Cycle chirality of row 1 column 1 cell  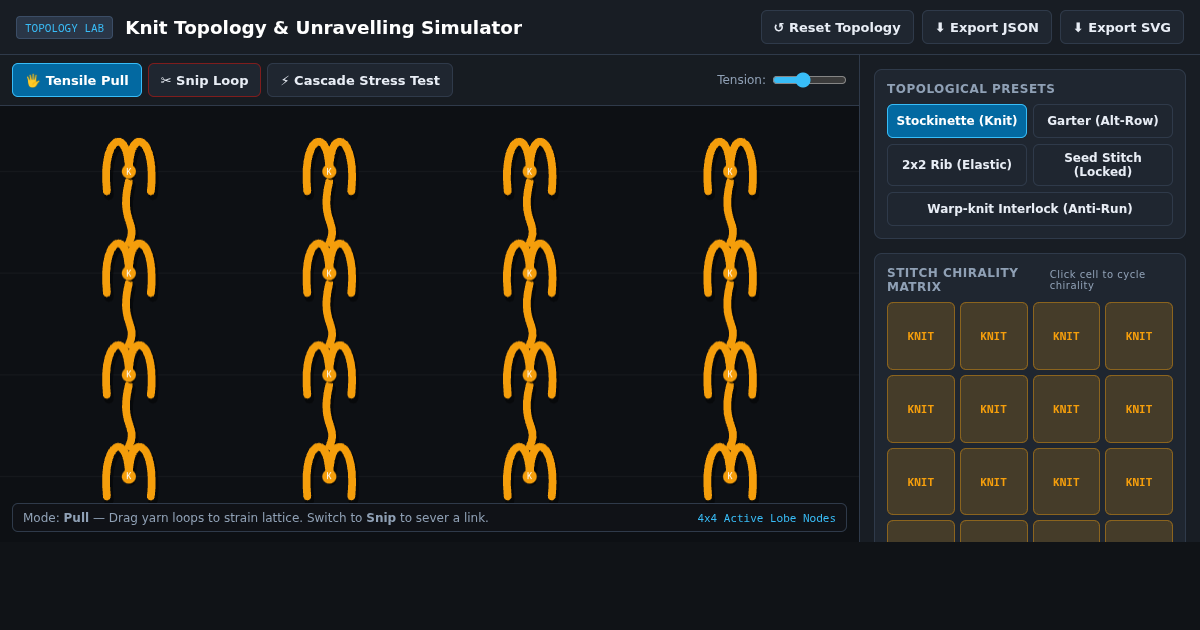(920, 336)
